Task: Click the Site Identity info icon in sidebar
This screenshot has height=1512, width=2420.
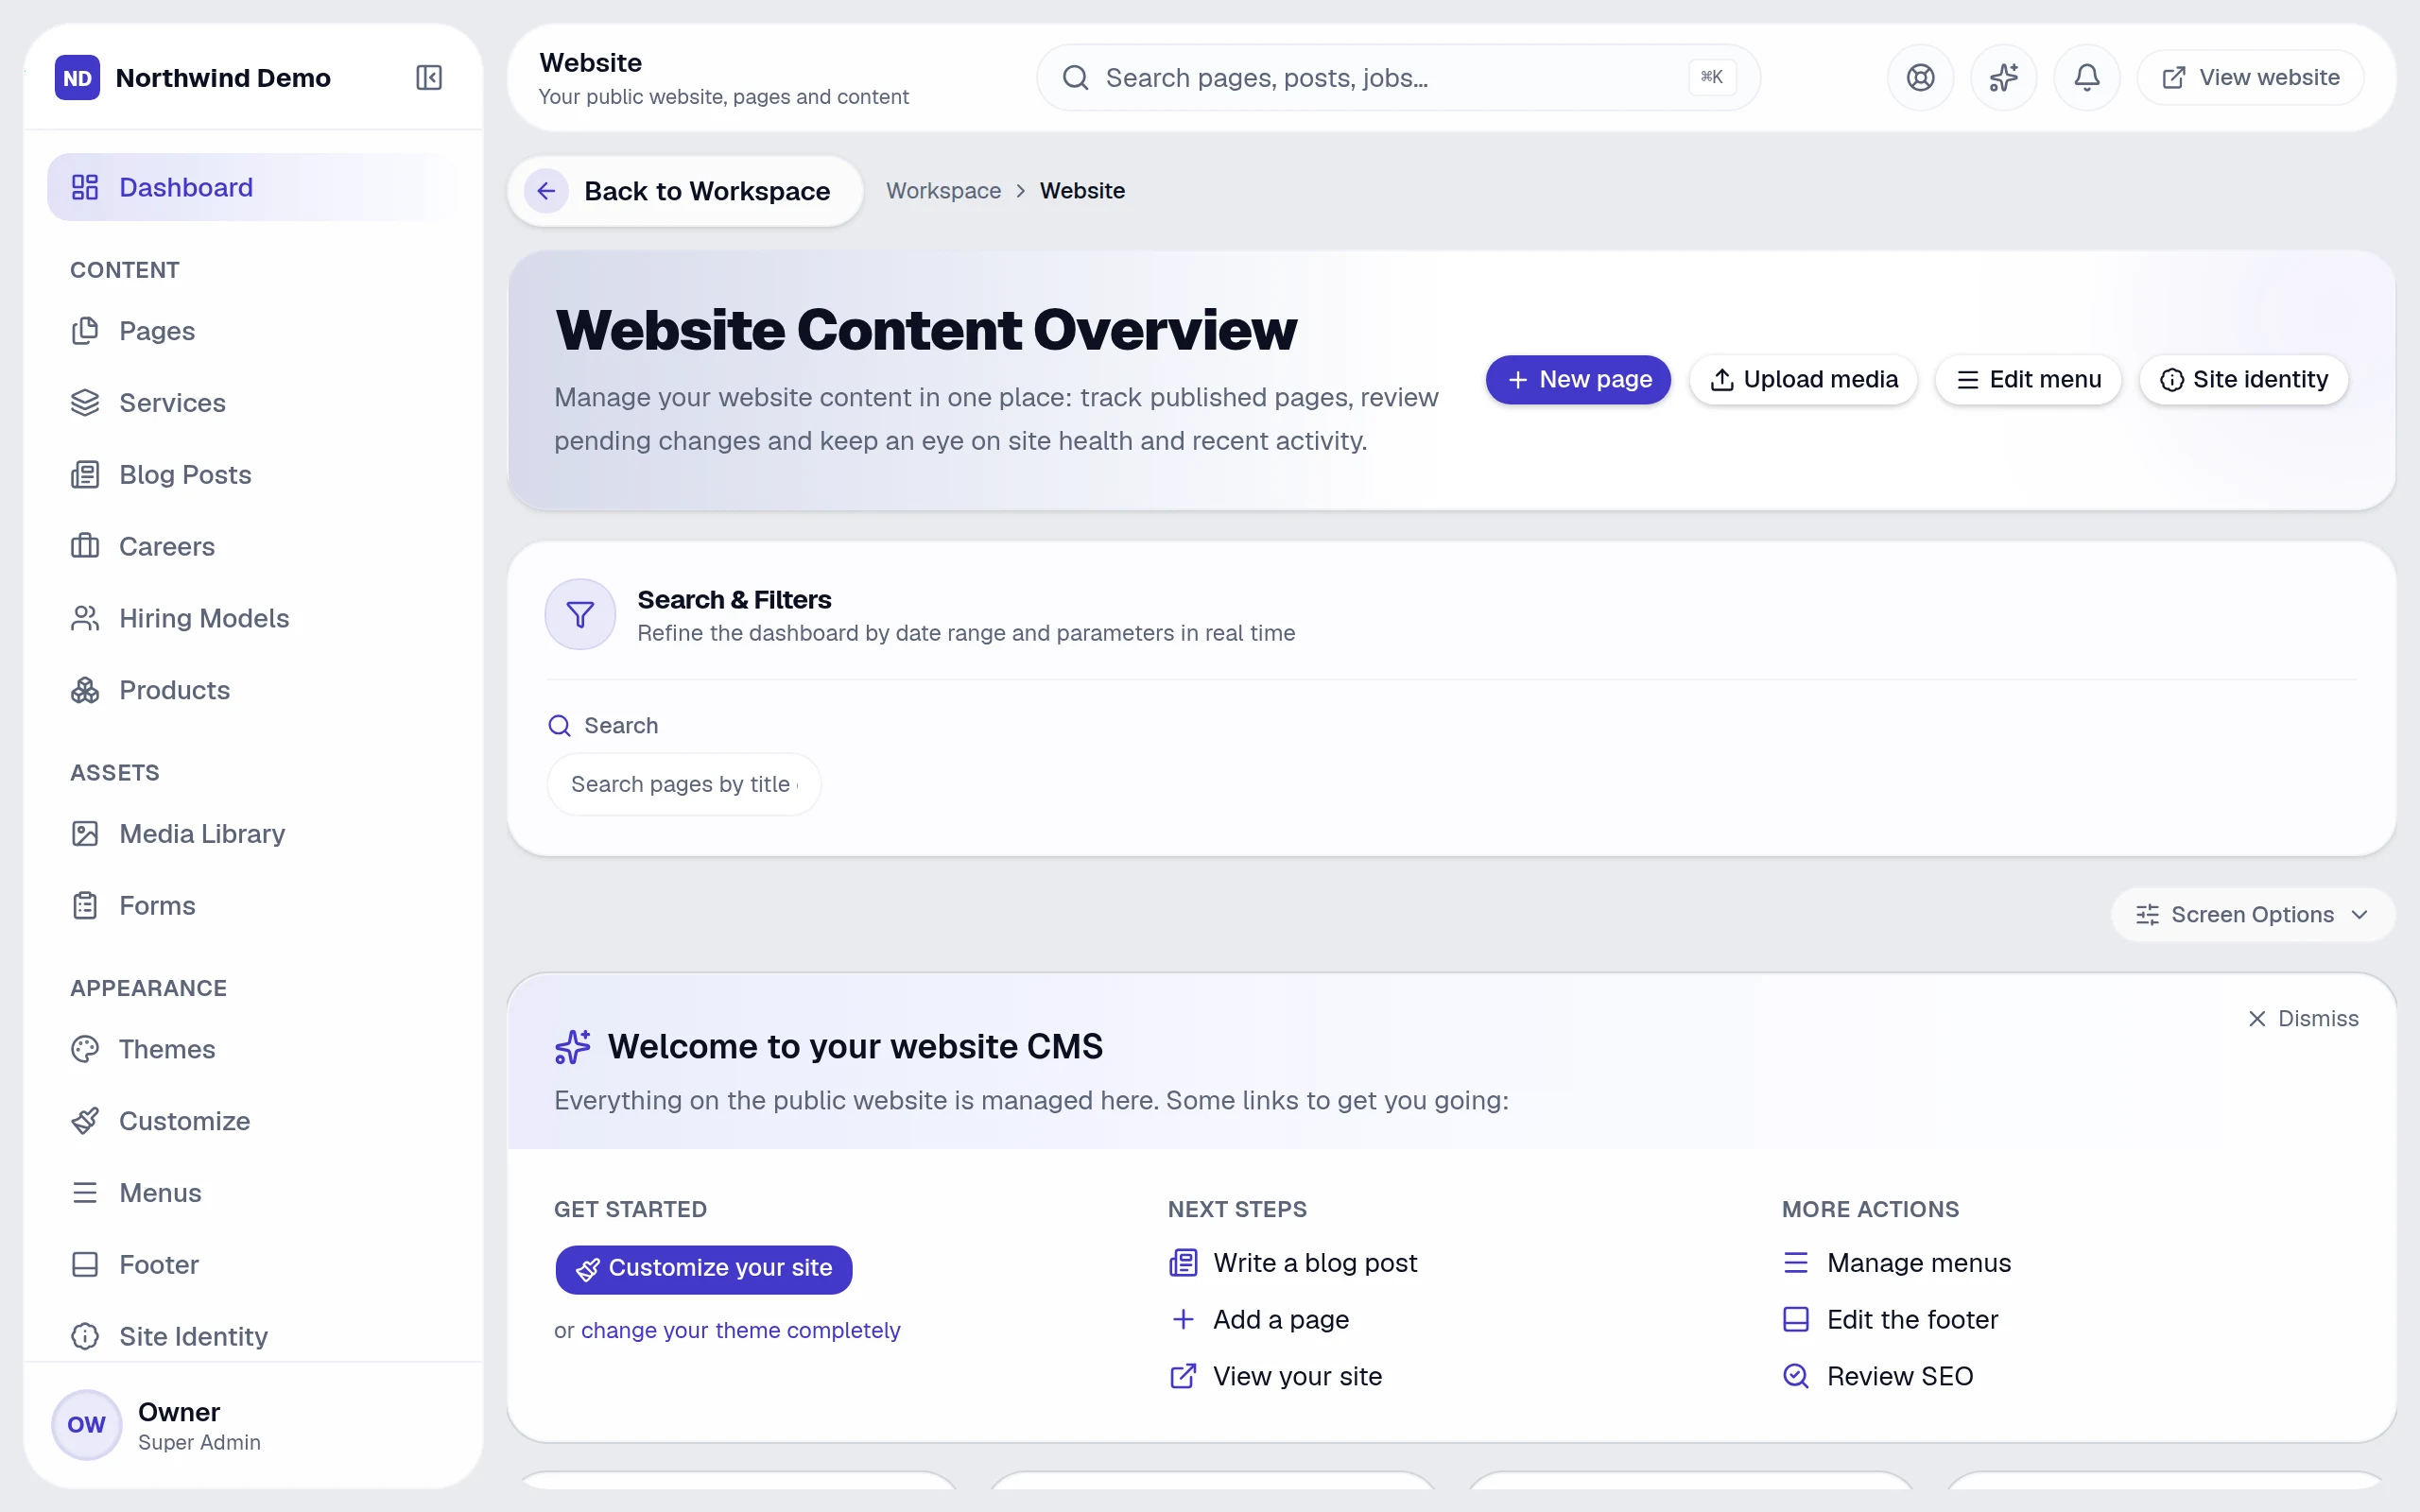Action: 85,1336
